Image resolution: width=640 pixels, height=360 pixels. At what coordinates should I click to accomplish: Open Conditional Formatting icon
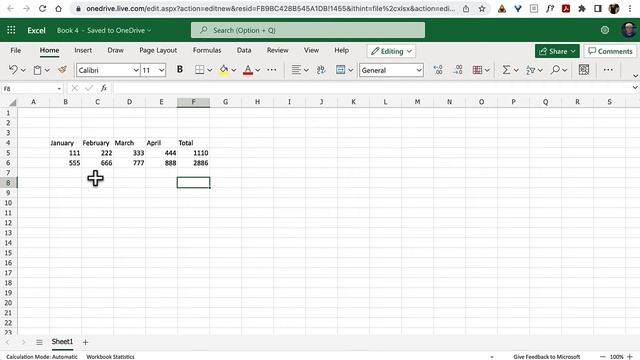point(477,70)
